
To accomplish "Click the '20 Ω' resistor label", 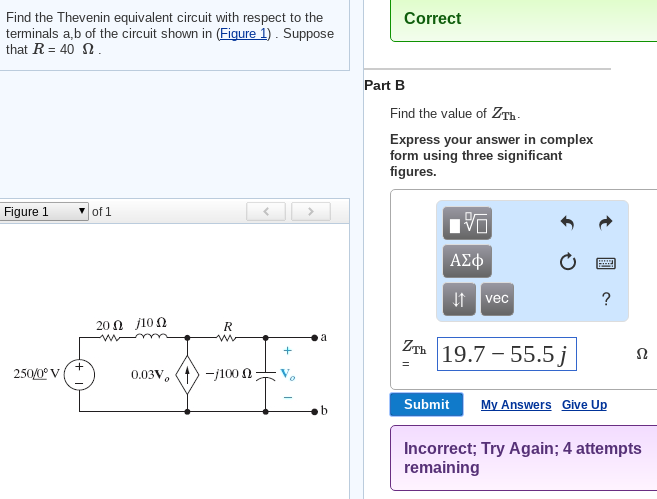I will (109, 326).
